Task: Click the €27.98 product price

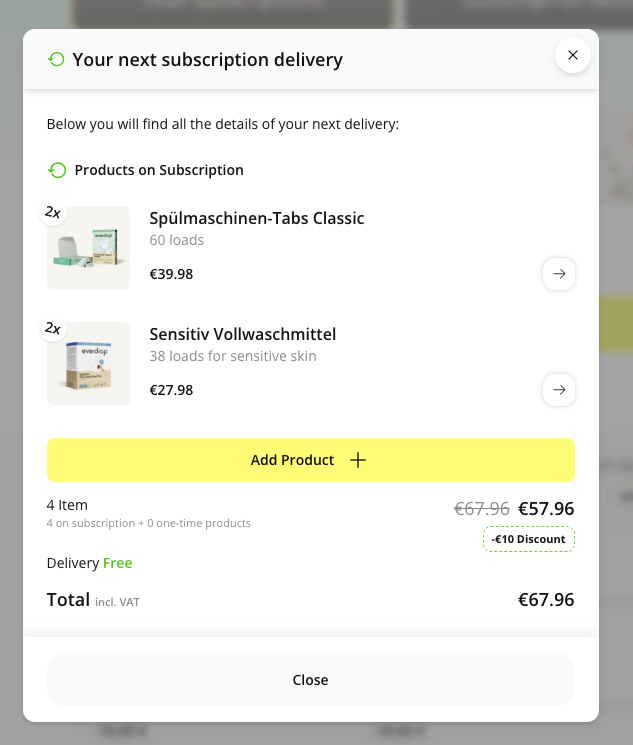Action: [x=171, y=390]
